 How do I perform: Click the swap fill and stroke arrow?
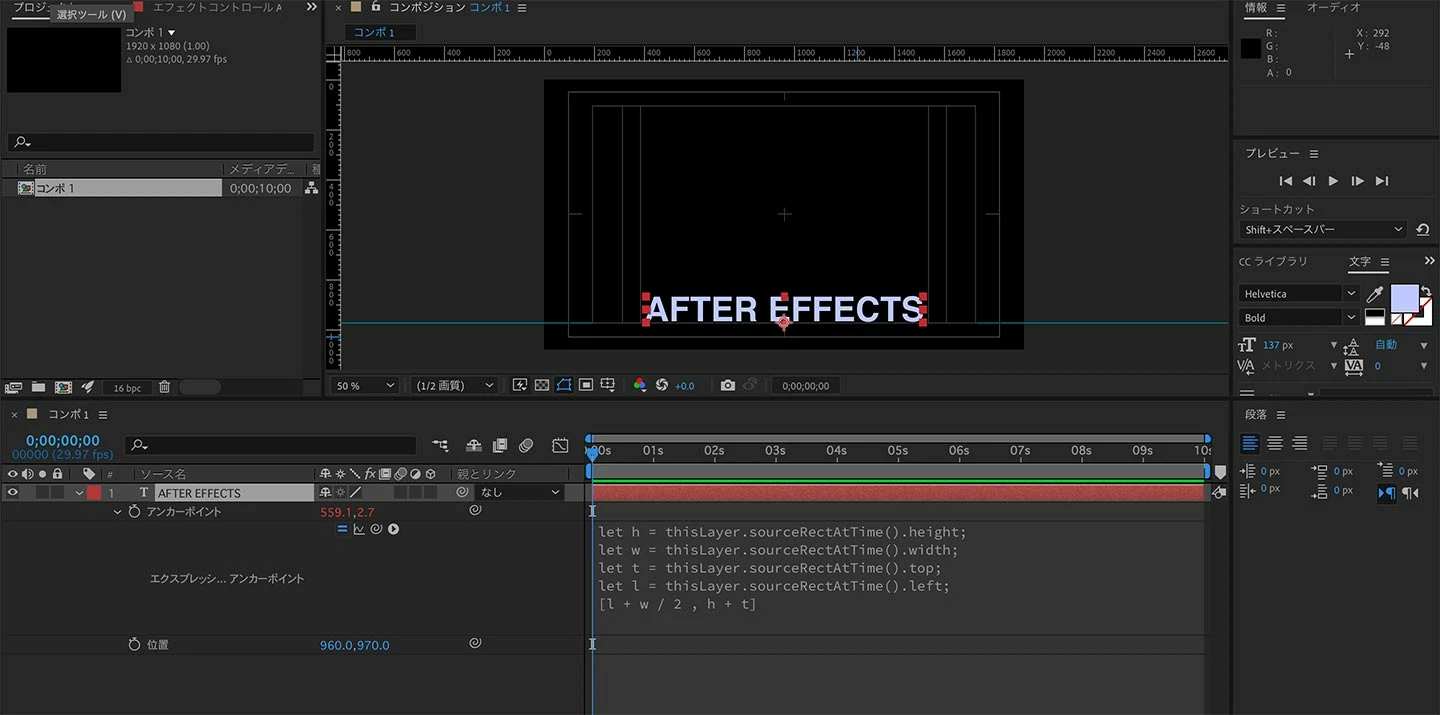click(1426, 291)
